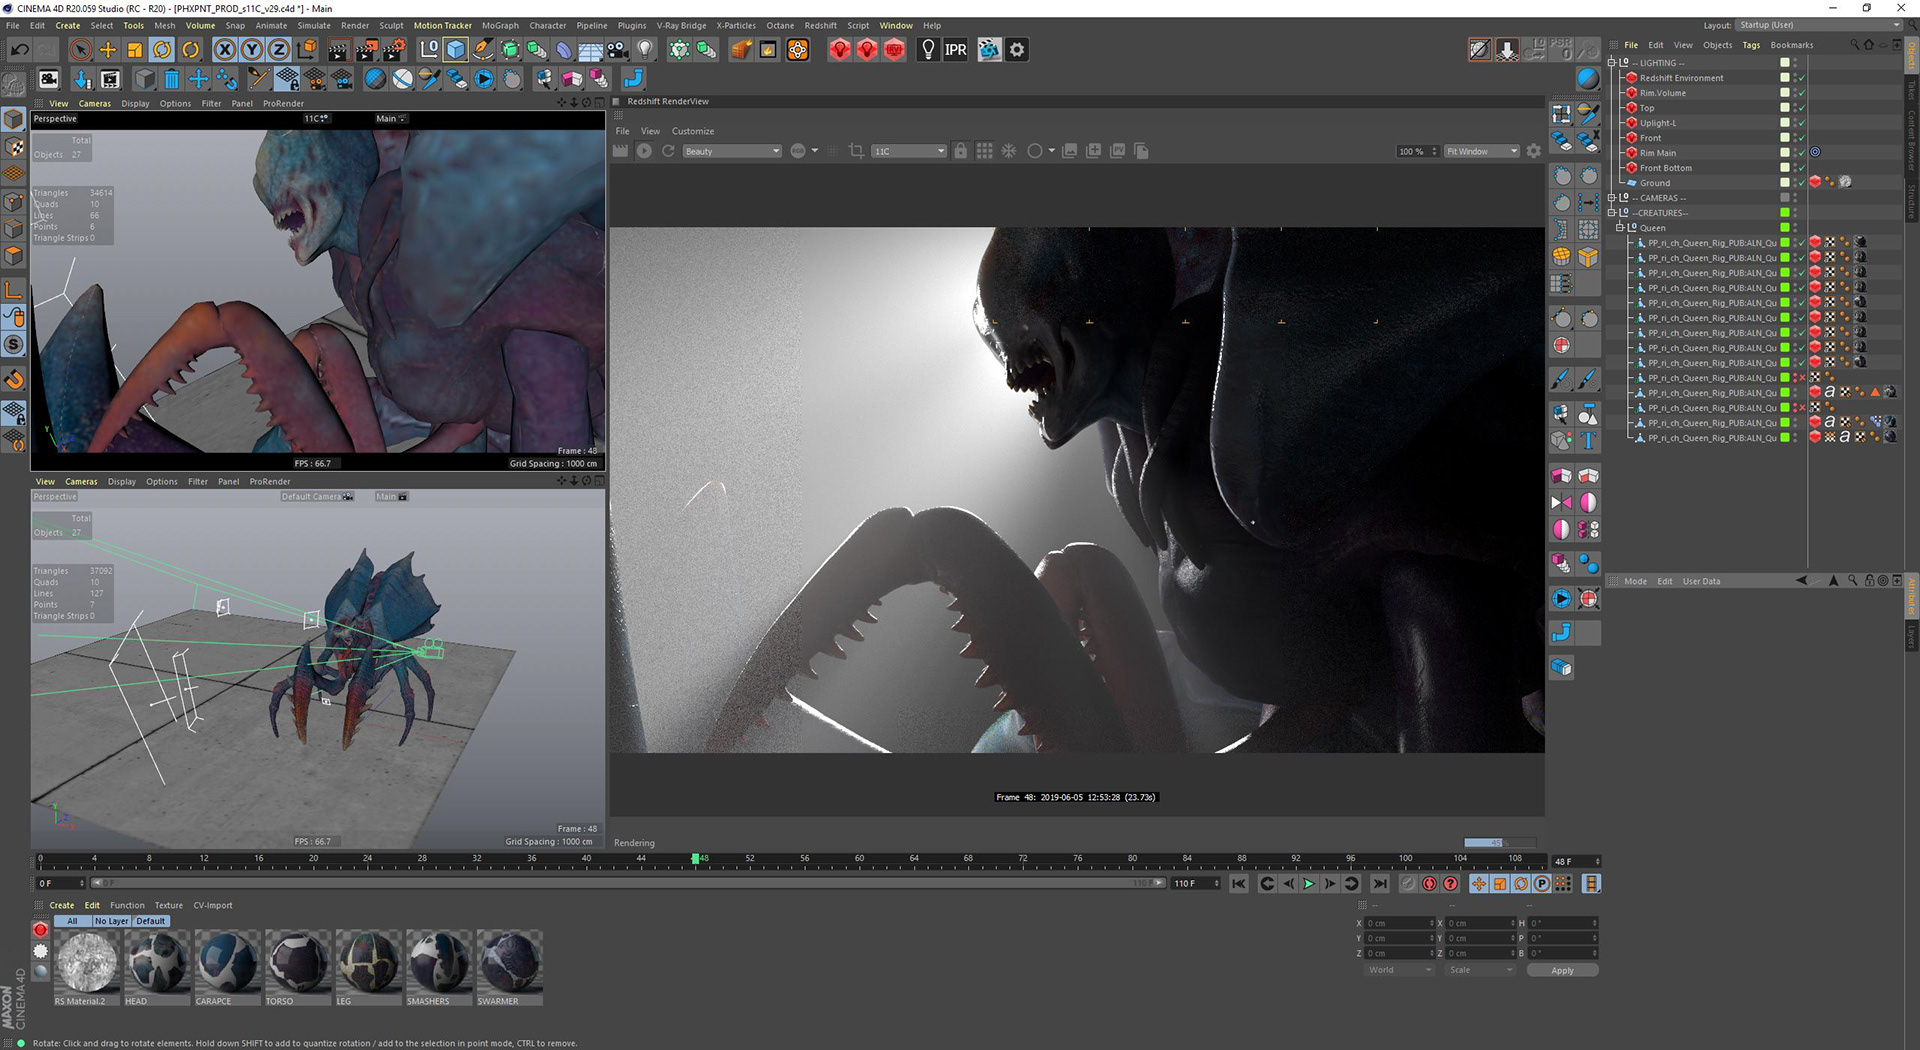1920x1050 pixels.
Task: Toggle Ground object enable checkmark
Action: 1801,183
